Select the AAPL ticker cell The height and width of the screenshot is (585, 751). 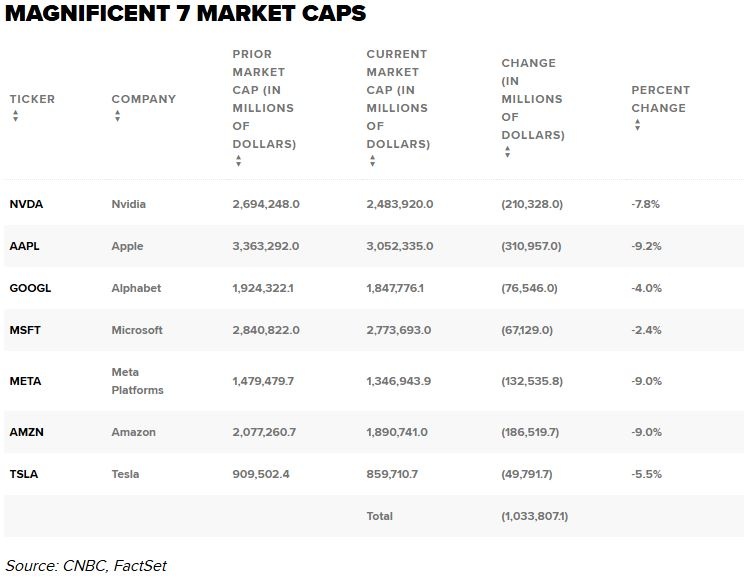(x=25, y=246)
